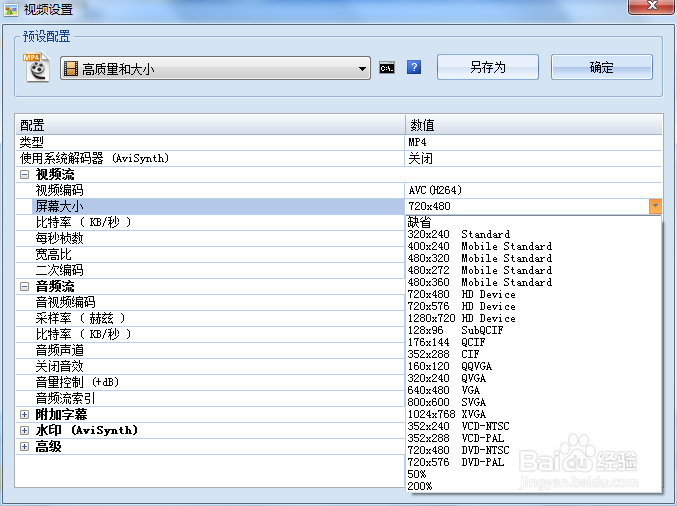Expand the 附加字幕 section
Viewport: 677px width, 506px height.
pyautogui.click(x=25, y=414)
